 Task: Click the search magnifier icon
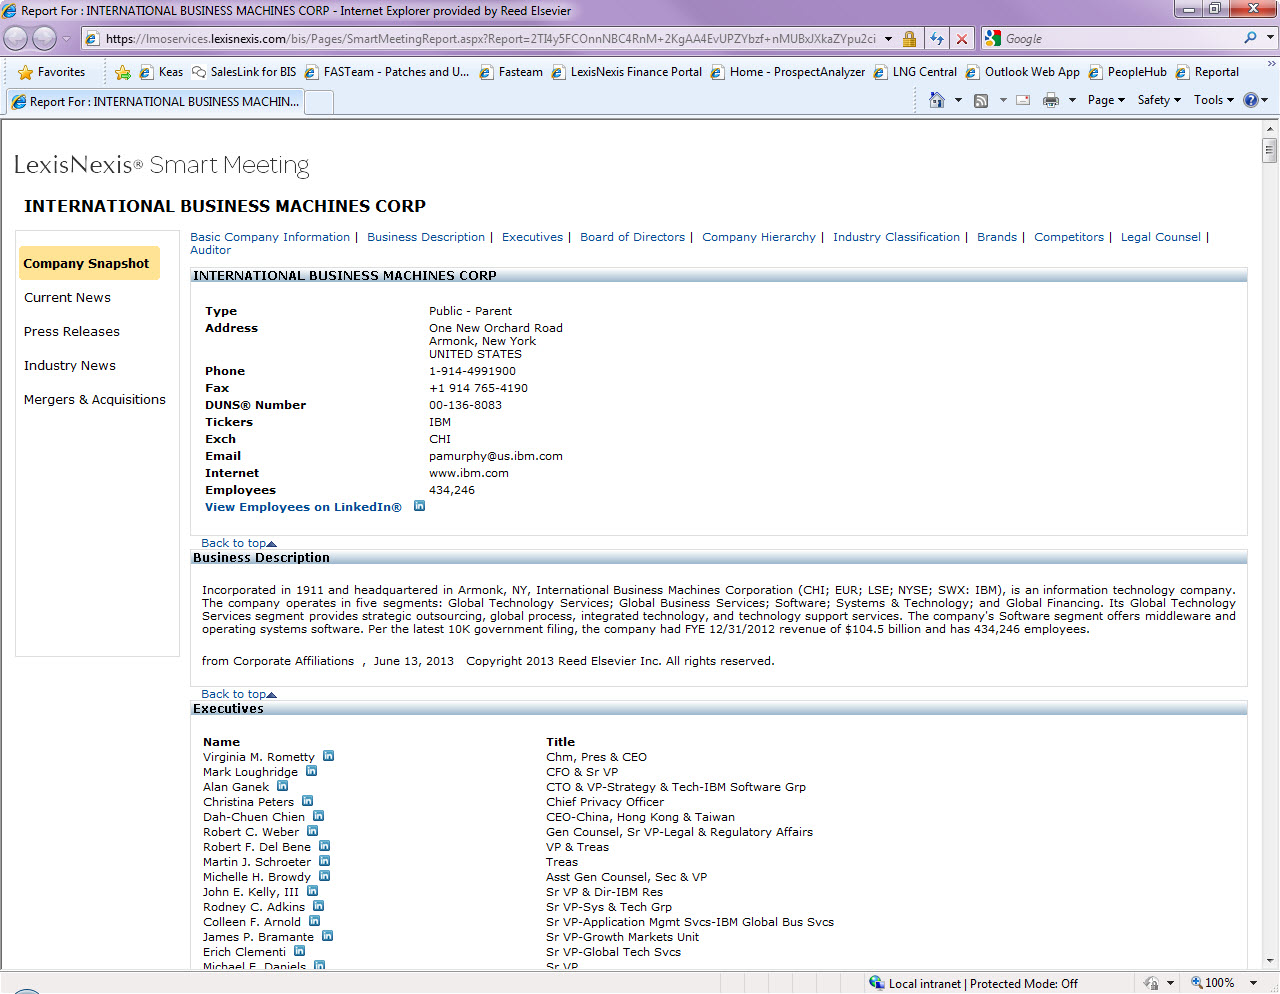tap(1250, 38)
